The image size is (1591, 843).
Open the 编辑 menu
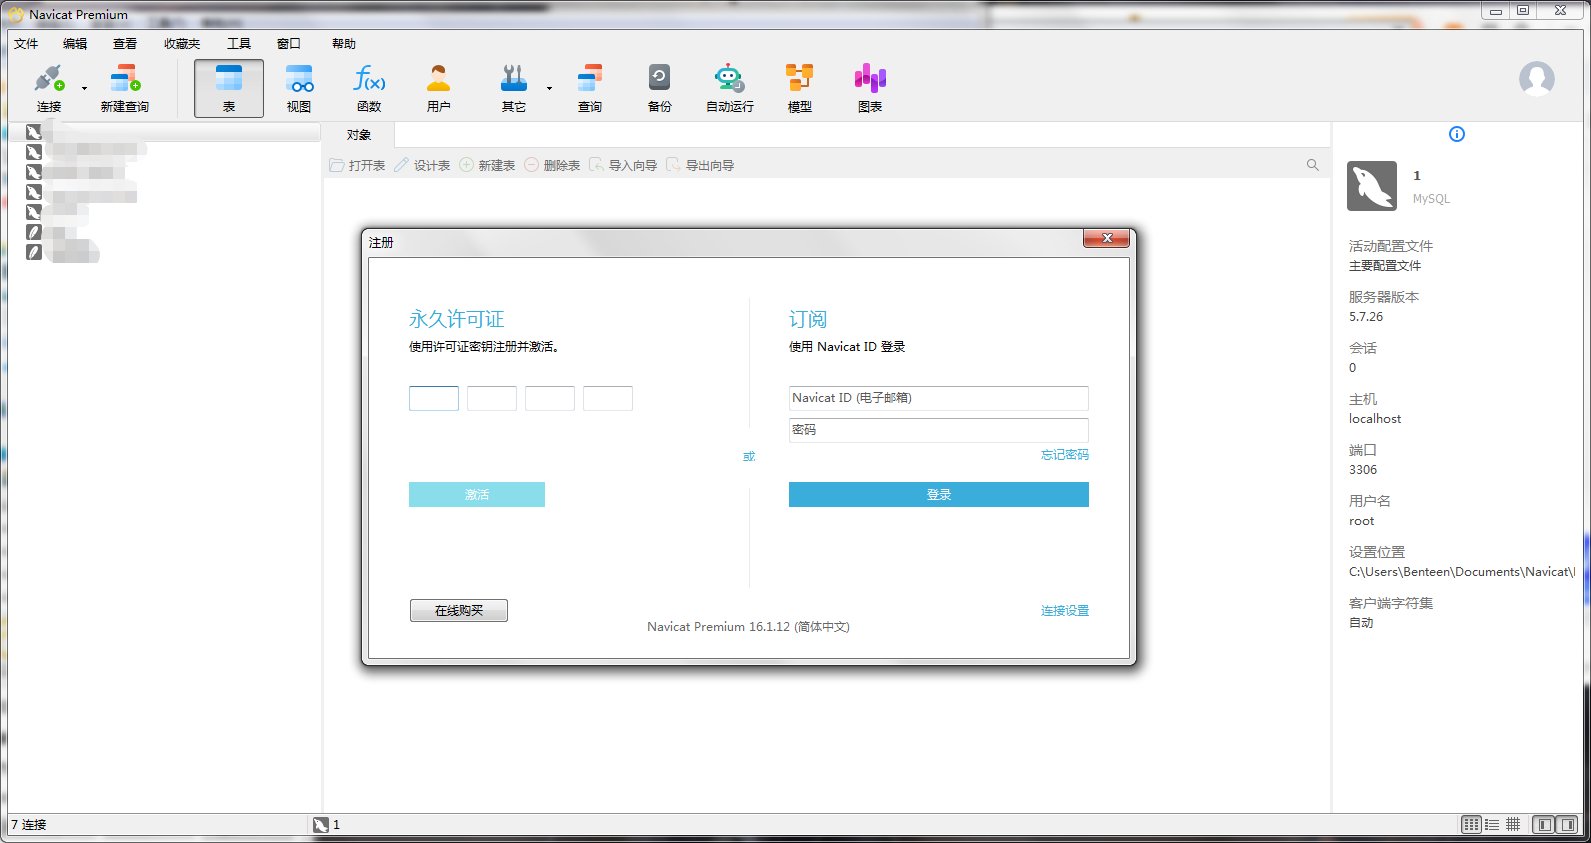pyautogui.click(x=75, y=44)
